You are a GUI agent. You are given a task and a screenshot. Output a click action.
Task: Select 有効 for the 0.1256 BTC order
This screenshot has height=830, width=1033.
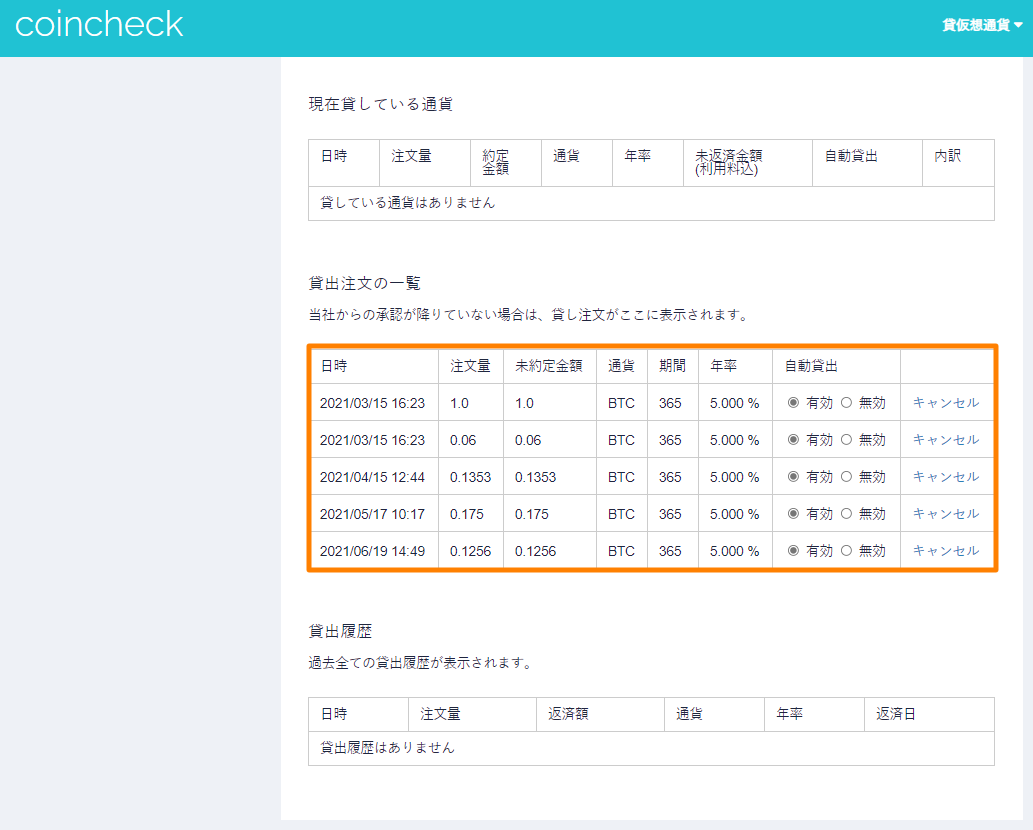tap(793, 550)
